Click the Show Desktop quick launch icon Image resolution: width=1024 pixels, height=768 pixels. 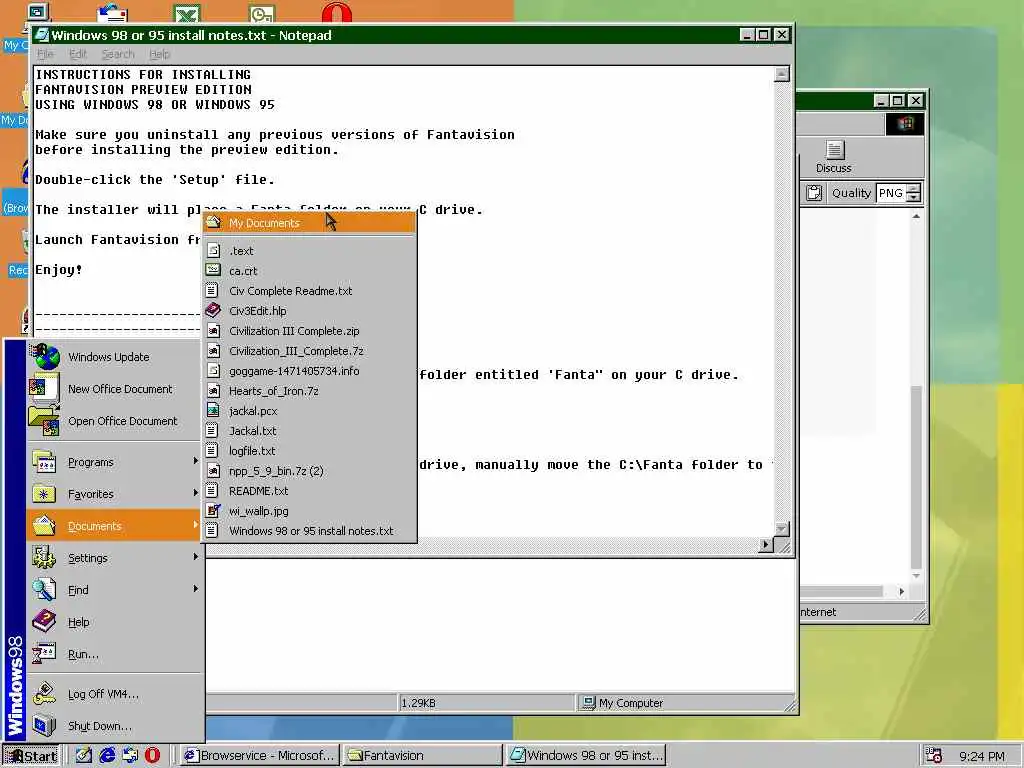click(x=84, y=756)
